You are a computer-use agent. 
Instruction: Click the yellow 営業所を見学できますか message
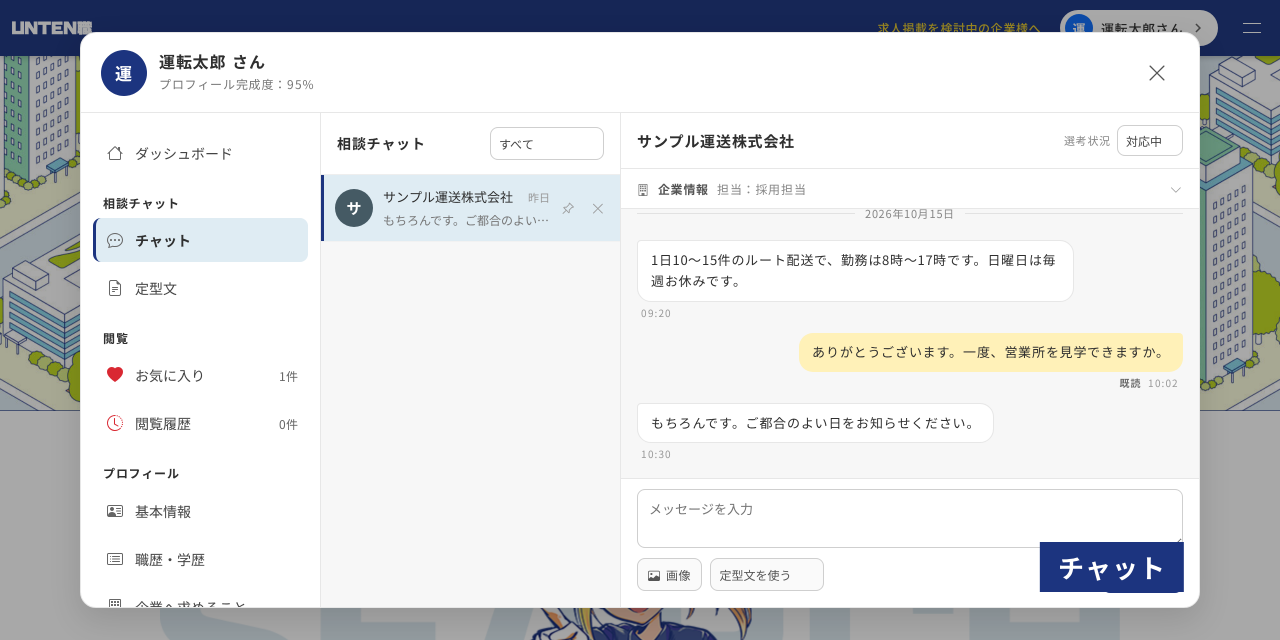tap(991, 352)
